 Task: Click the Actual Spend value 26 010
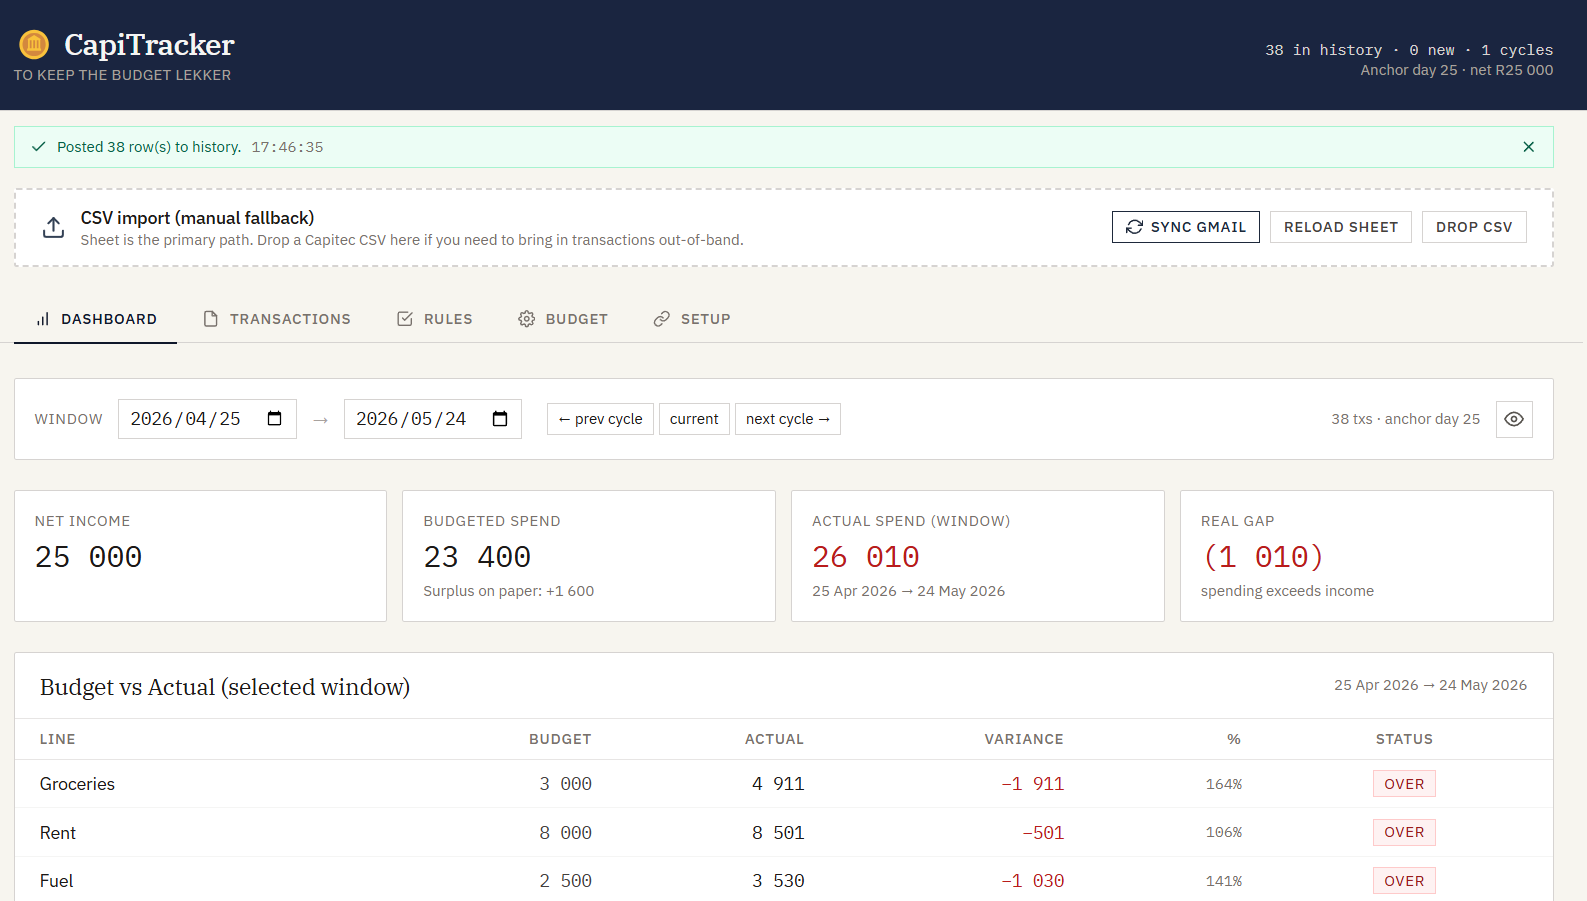866,557
